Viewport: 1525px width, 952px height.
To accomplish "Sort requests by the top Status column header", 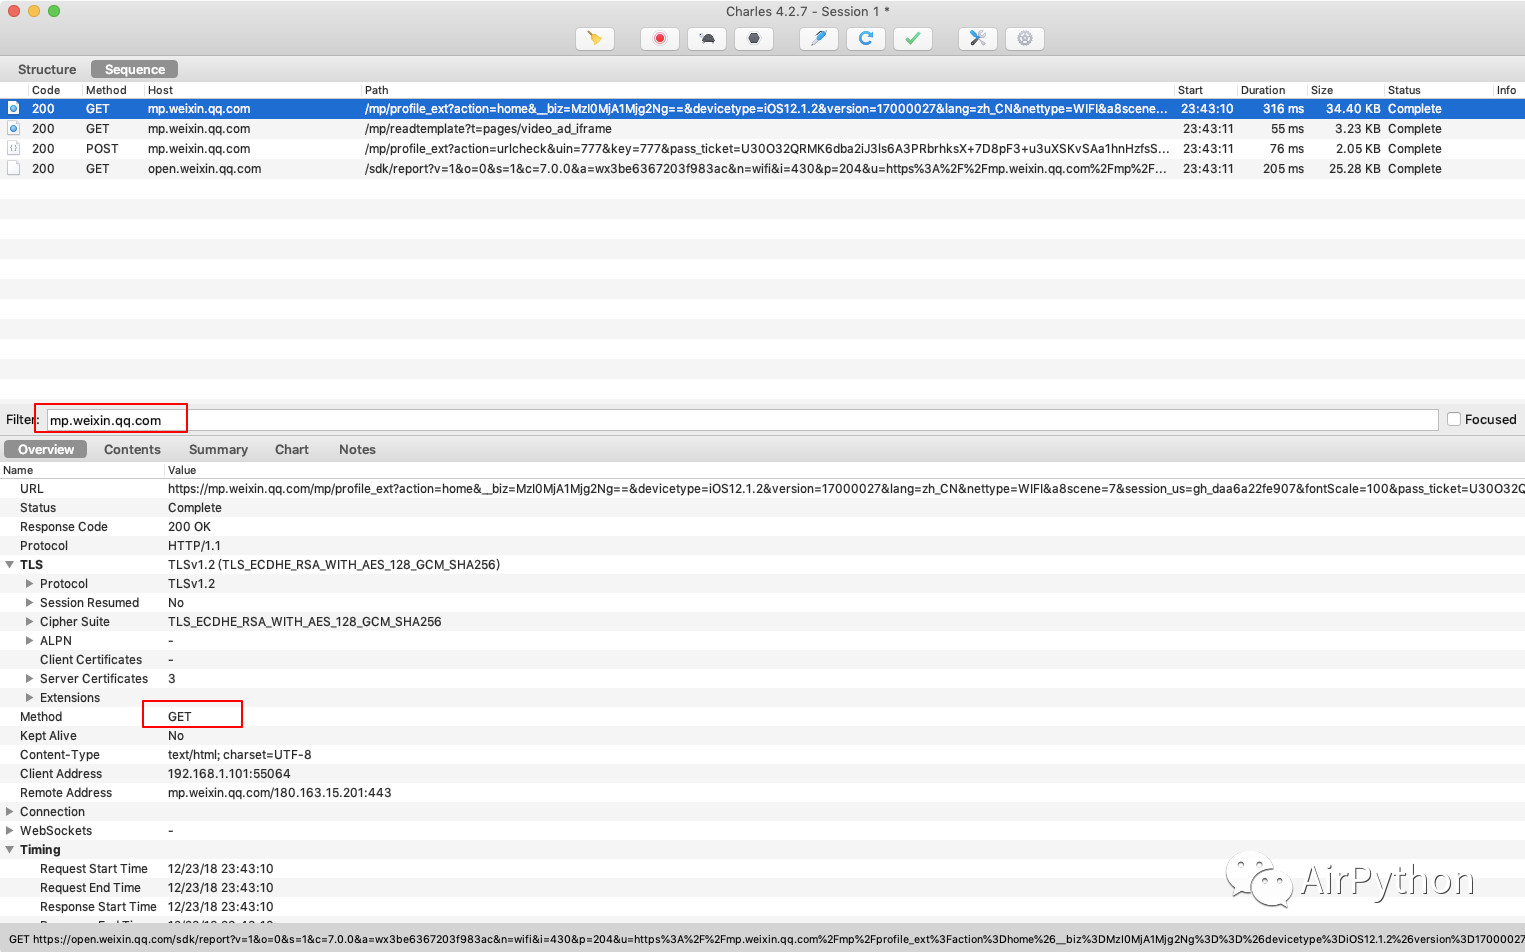I will coord(1404,90).
